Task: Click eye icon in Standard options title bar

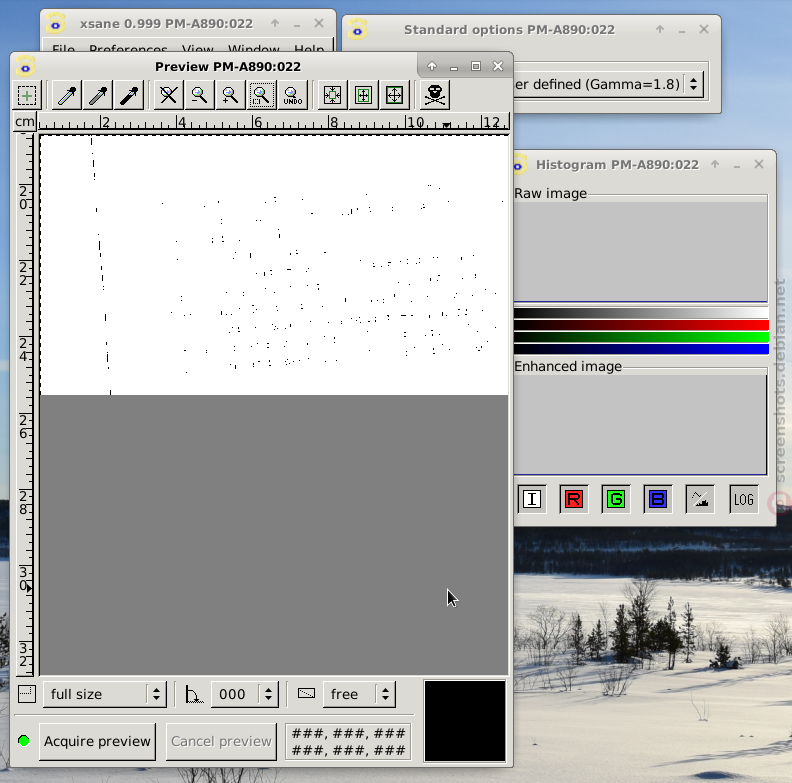Action: pyautogui.click(x=358, y=29)
